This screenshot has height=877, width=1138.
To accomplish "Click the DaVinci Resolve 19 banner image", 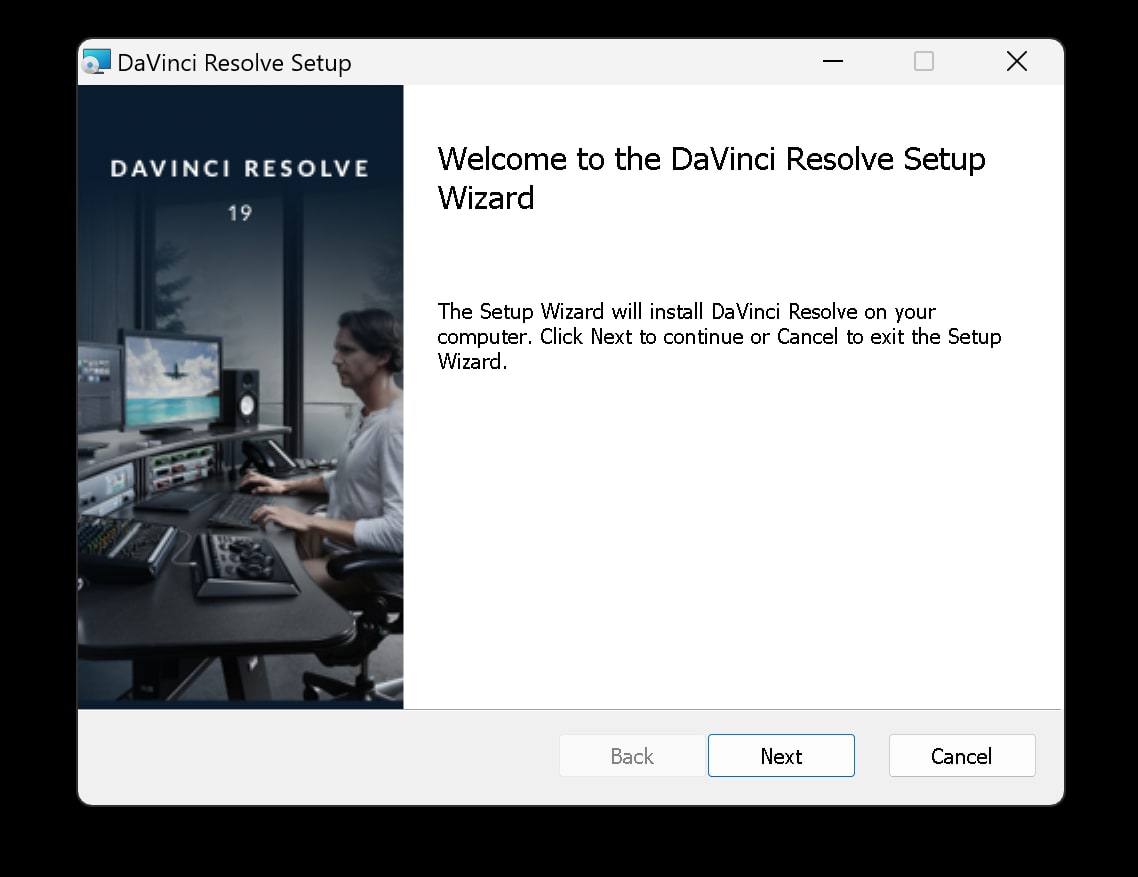I will pos(240,396).
